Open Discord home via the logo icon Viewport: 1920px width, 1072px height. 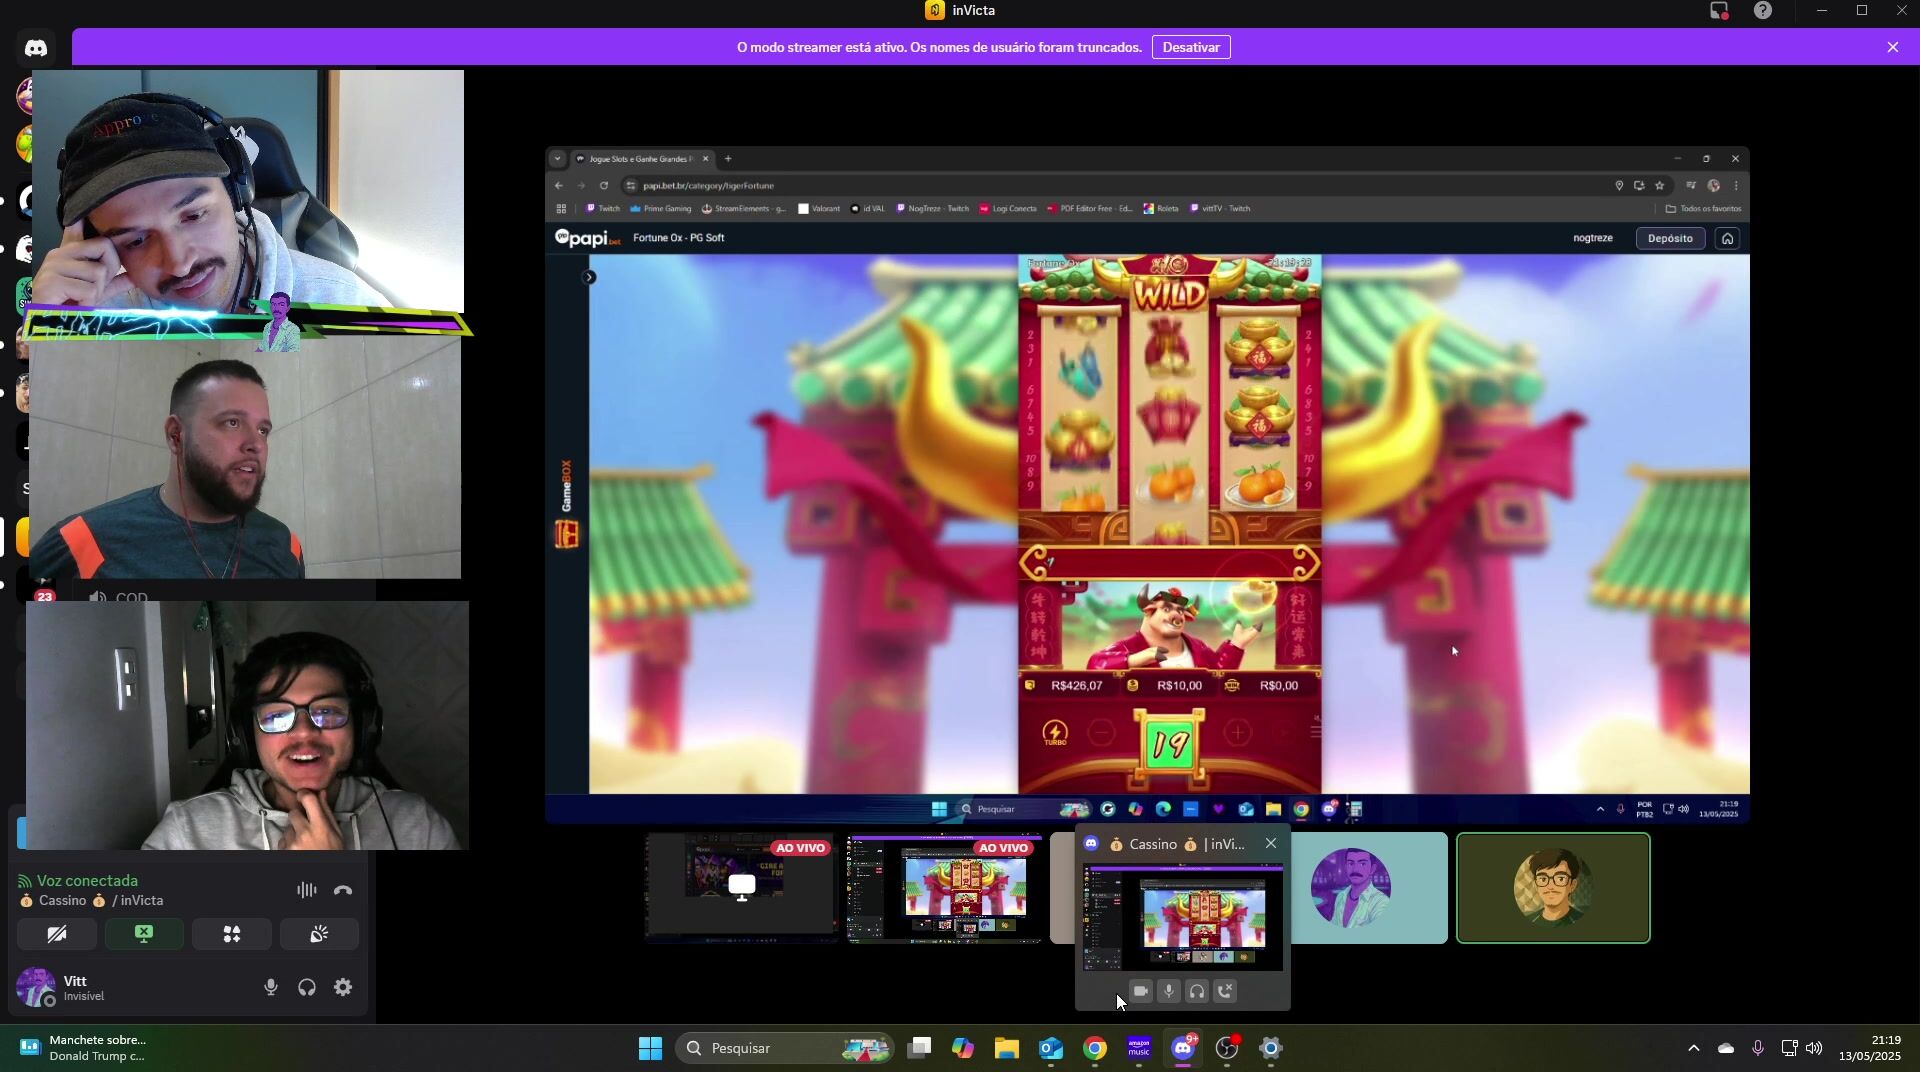[36, 48]
